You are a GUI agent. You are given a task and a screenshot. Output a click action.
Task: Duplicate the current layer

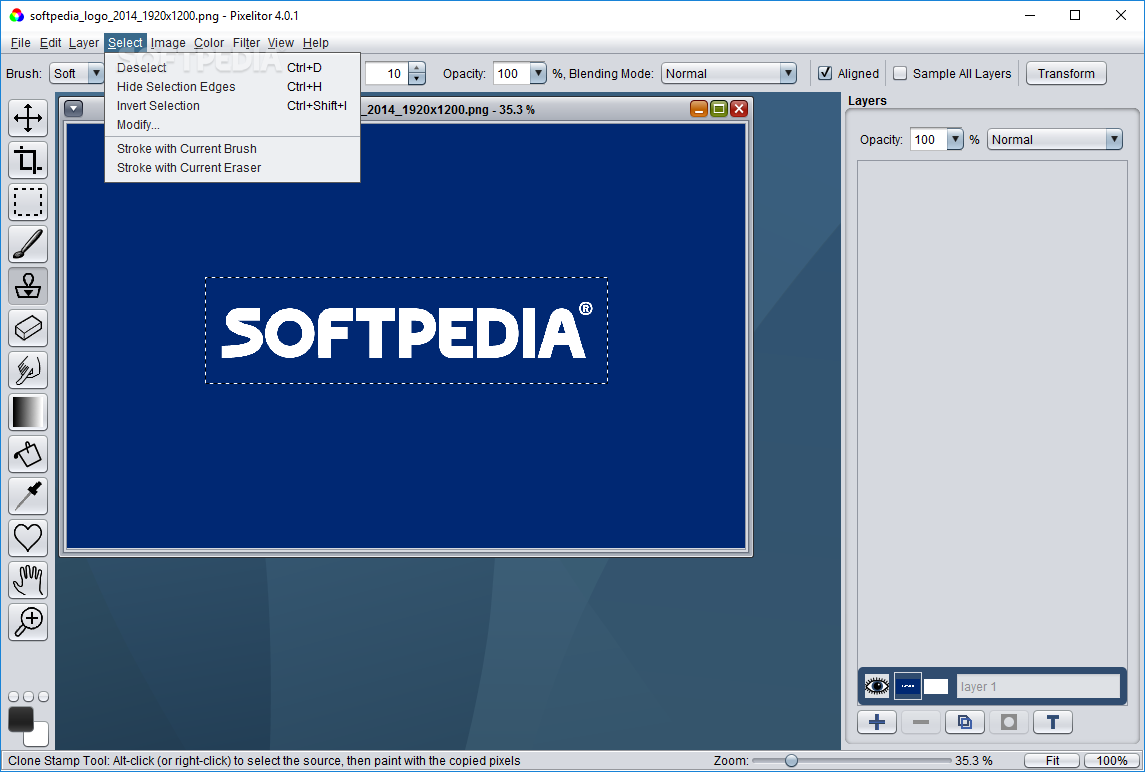[965, 722]
